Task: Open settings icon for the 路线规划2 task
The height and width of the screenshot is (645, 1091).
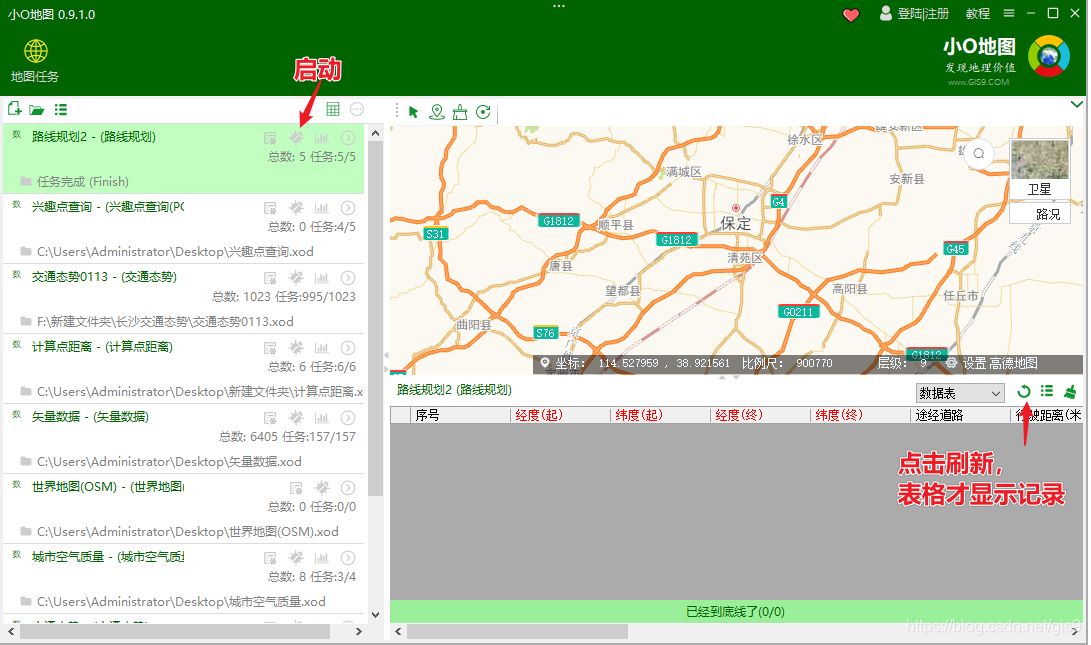Action: pos(270,138)
